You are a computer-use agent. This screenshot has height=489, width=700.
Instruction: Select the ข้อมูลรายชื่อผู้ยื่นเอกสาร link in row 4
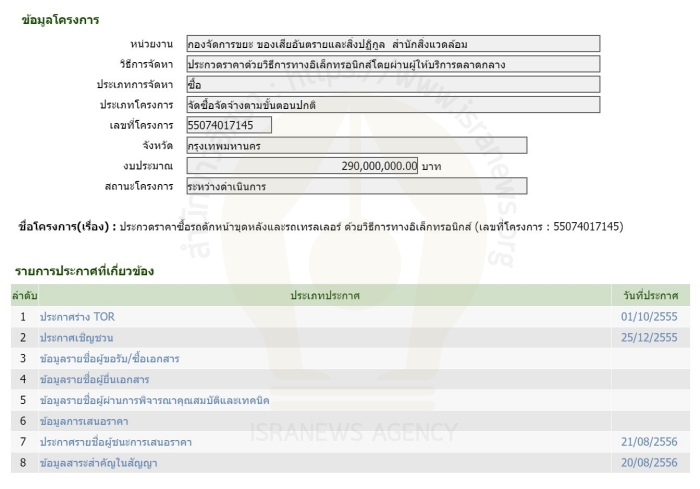(94, 380)
